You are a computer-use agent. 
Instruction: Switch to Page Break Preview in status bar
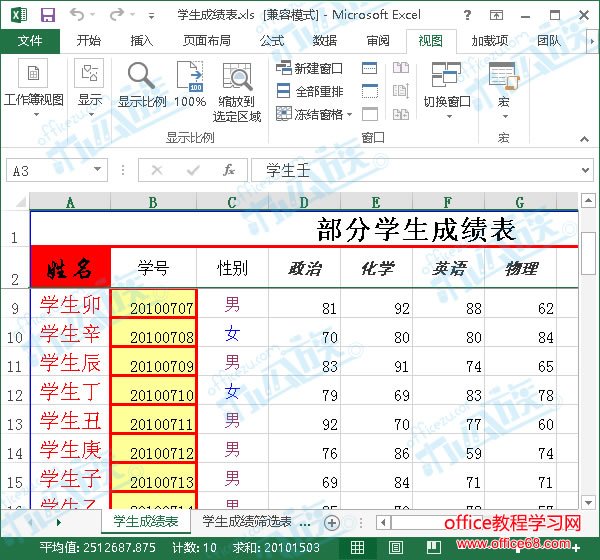tap(434, 547)
